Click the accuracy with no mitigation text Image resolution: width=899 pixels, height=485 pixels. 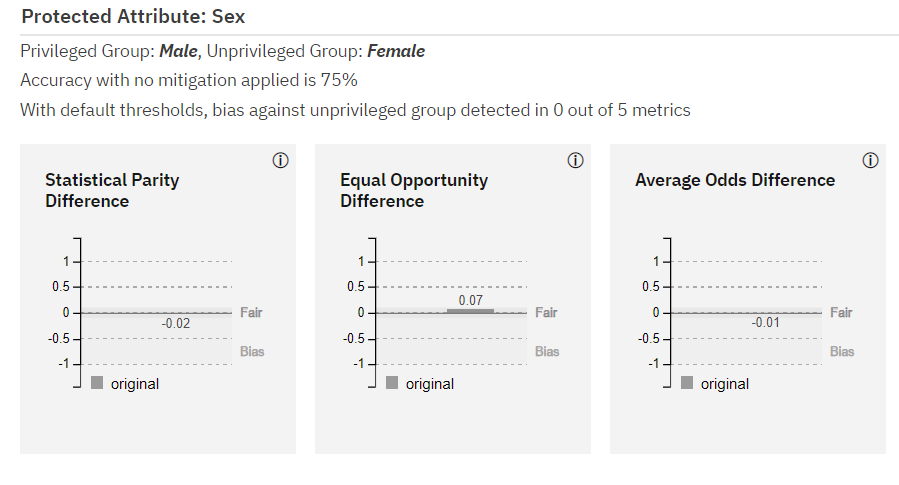pyautogui.click(x=189, y=80)
